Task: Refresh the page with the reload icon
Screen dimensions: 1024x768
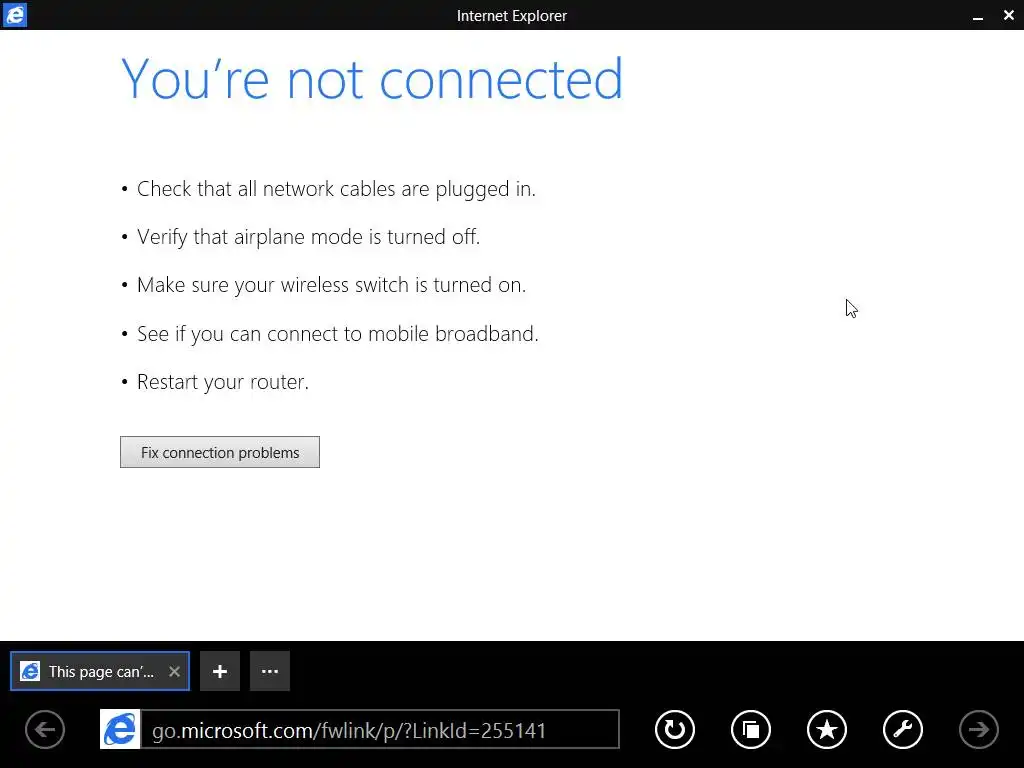Action: pyautogui.click(x=675, y=729)
